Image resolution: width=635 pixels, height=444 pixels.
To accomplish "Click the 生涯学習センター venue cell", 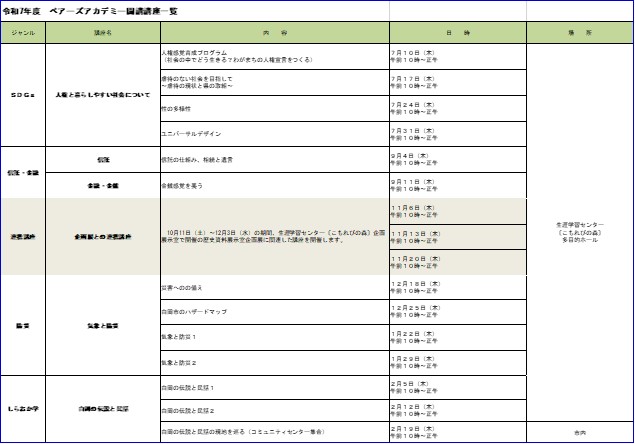I will point(580,232).
